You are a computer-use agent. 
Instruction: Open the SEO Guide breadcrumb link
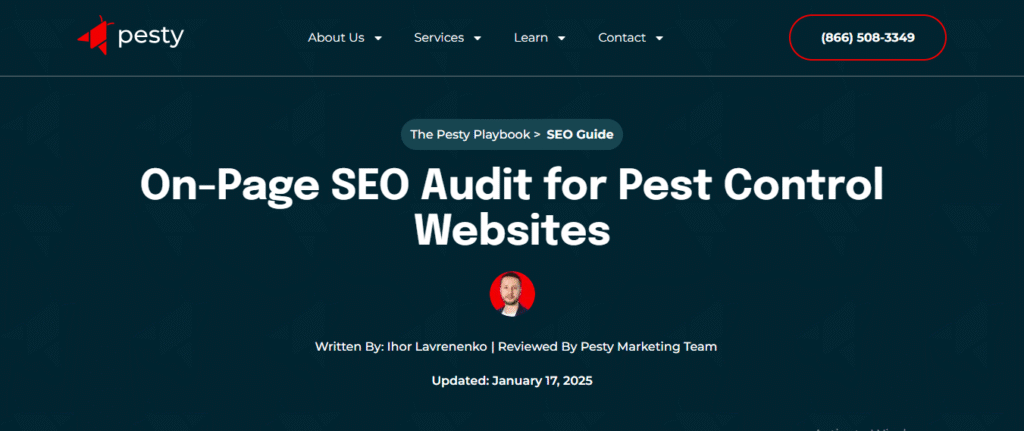[x=580, y=135]
